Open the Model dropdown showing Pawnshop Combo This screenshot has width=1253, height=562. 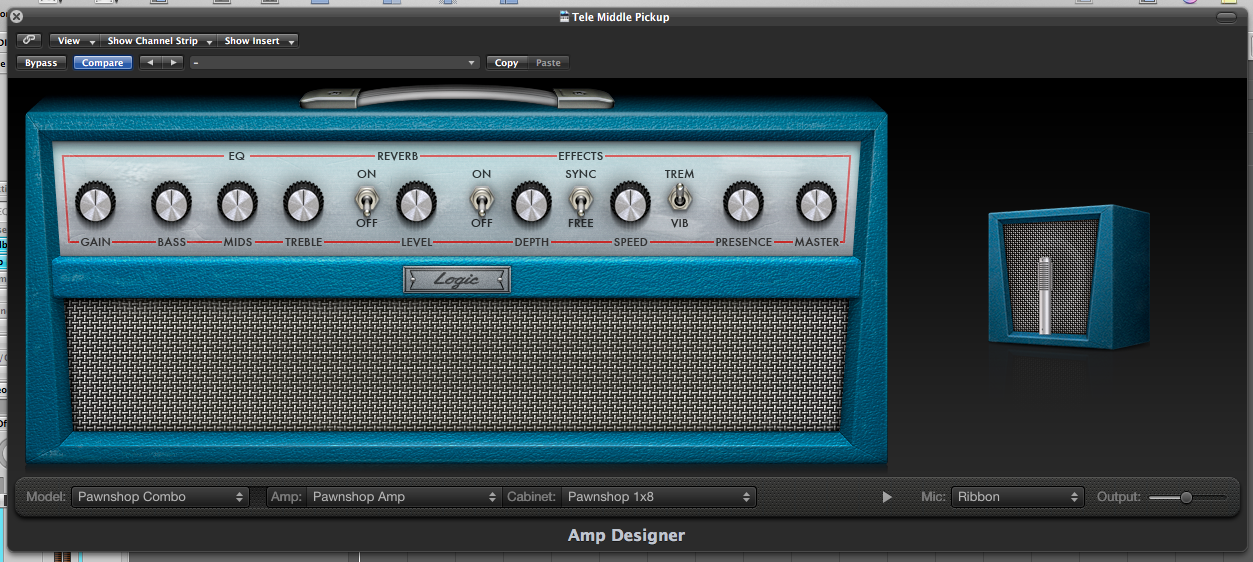[x=160, y=496]
